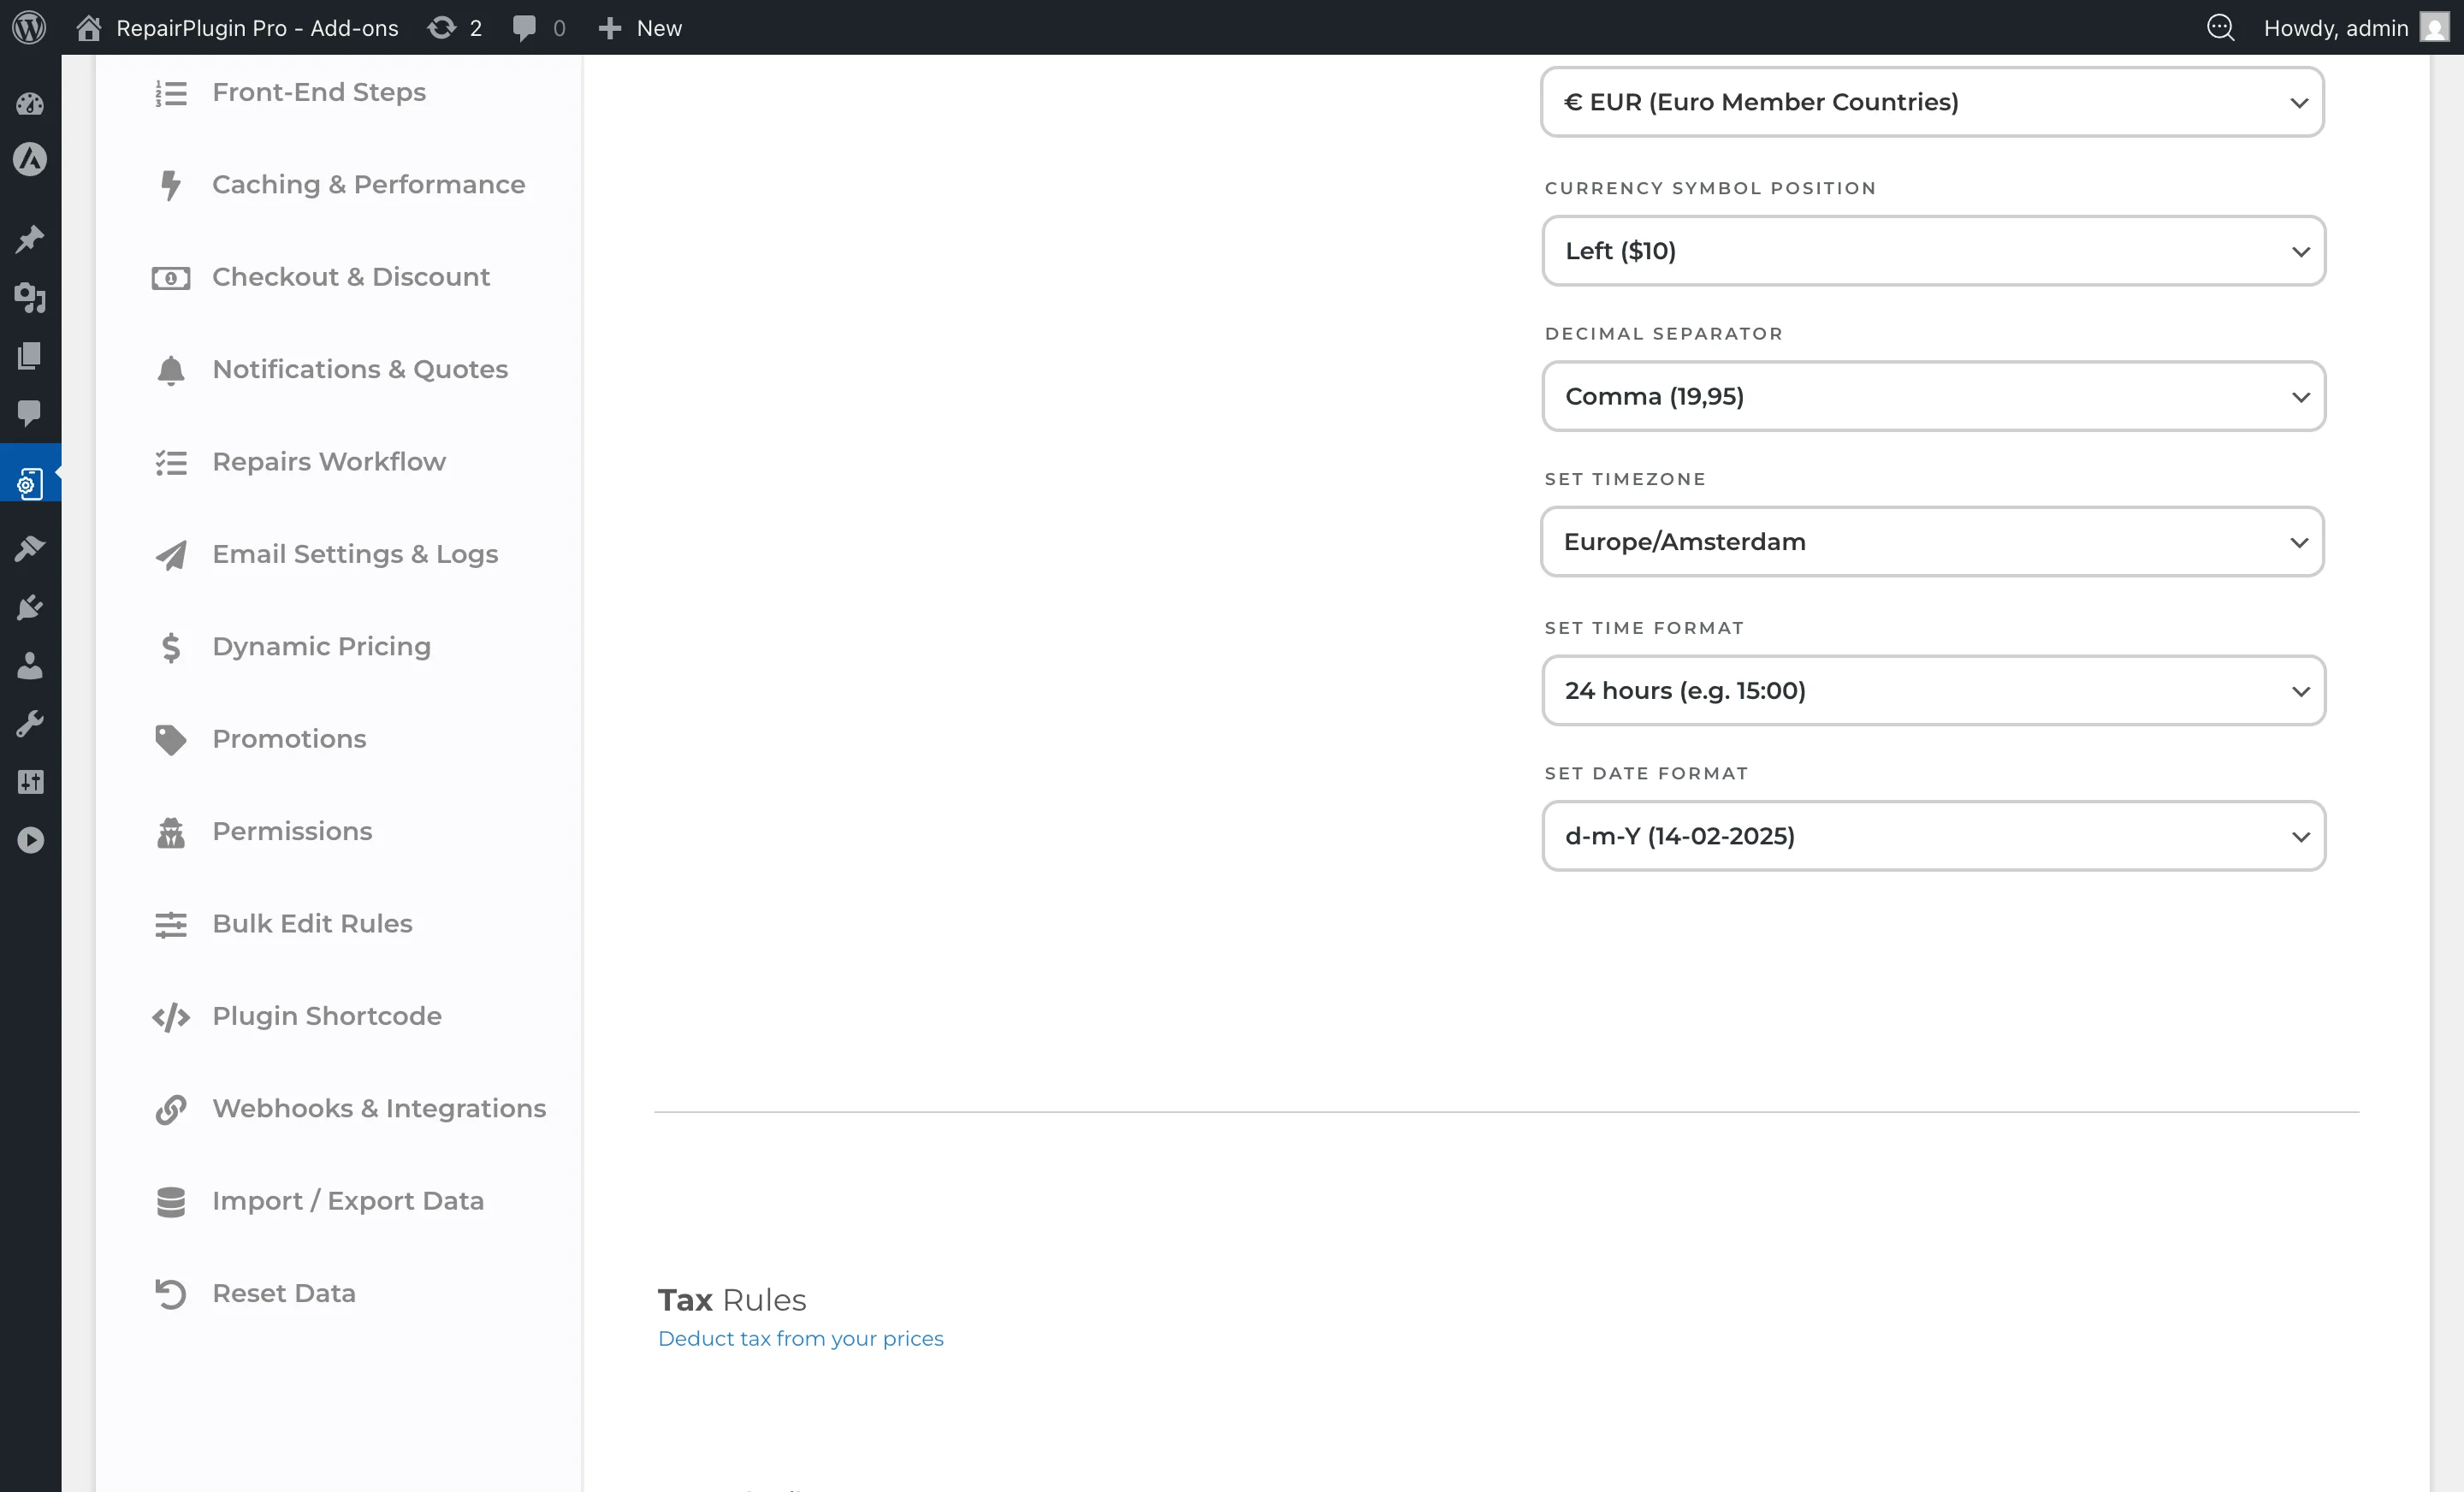Screen dimensions: 2464x1492
Task: Open the Appearance brush icon in sidebar
Action: tap(30, 548)
